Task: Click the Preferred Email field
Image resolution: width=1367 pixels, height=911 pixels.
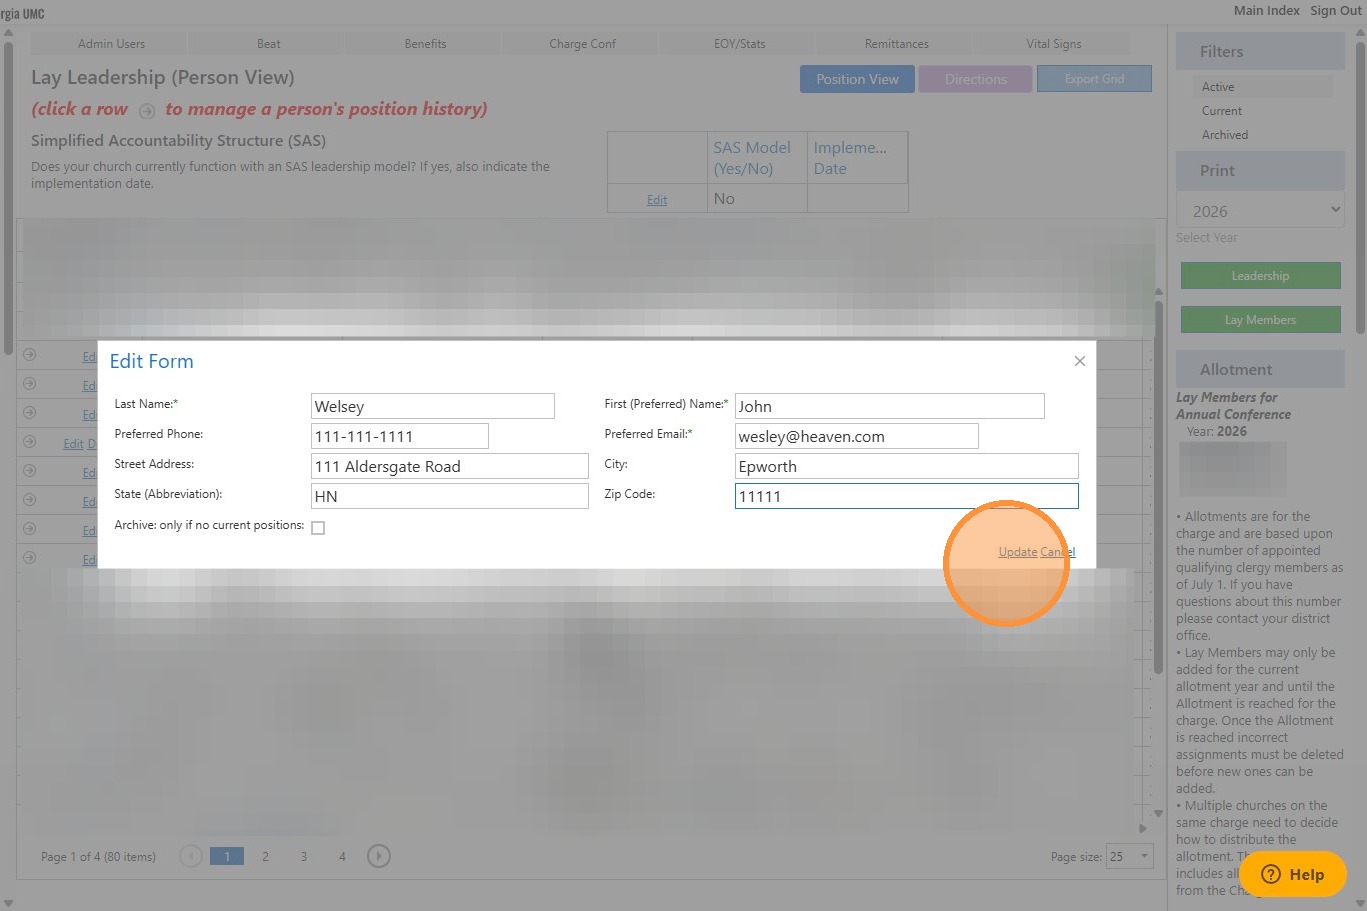Action: coord(856,436)
